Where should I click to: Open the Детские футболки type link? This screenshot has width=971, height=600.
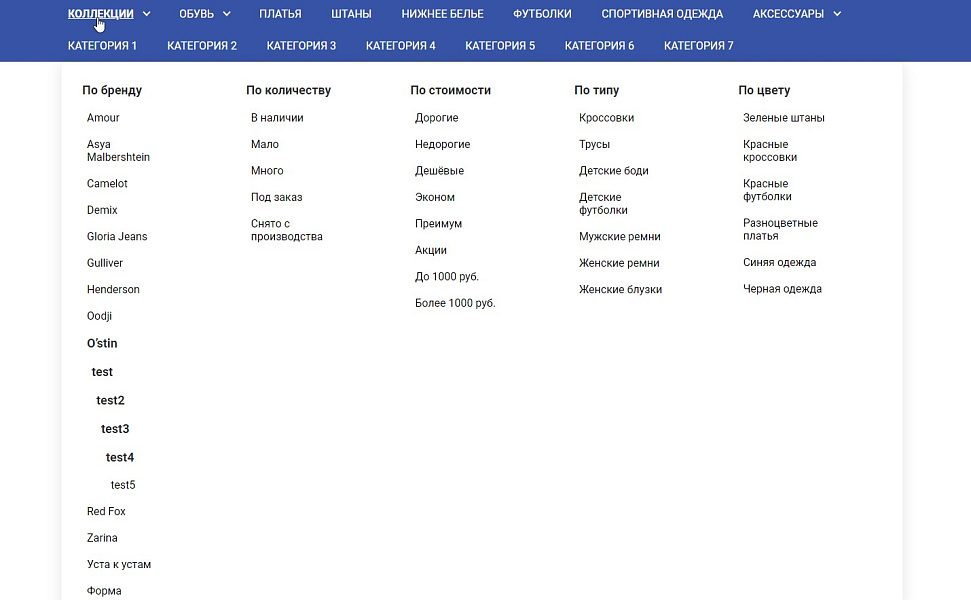[603, 204]
